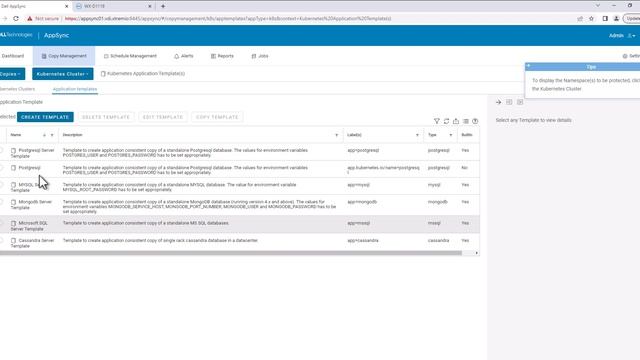The width and height of the screenshot is (640, 360).
Task: Open the browser profile icon
Action: pyautogui.click(x=616, y=18)
